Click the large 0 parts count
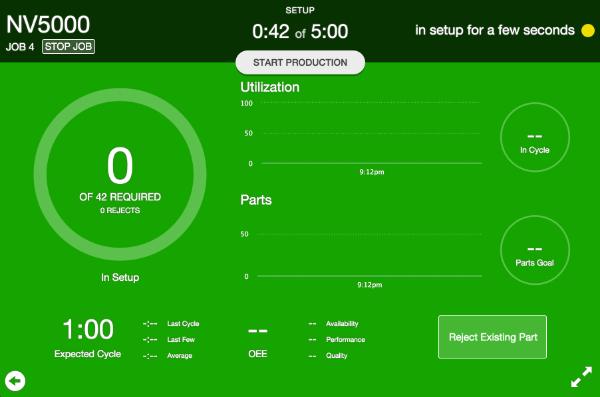This screenshot has height=397, width=600. [x=120, y=166]
